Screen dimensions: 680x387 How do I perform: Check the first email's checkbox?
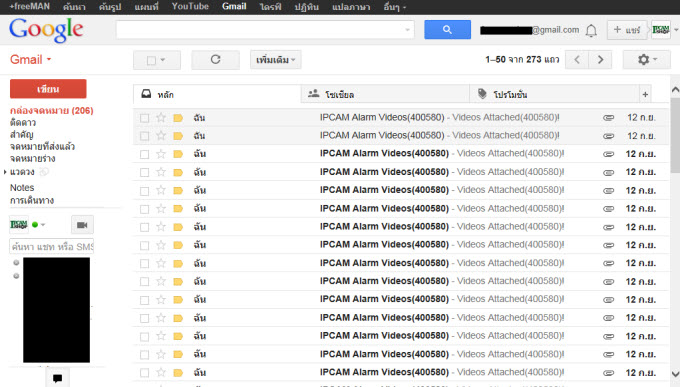pos(144,118)
